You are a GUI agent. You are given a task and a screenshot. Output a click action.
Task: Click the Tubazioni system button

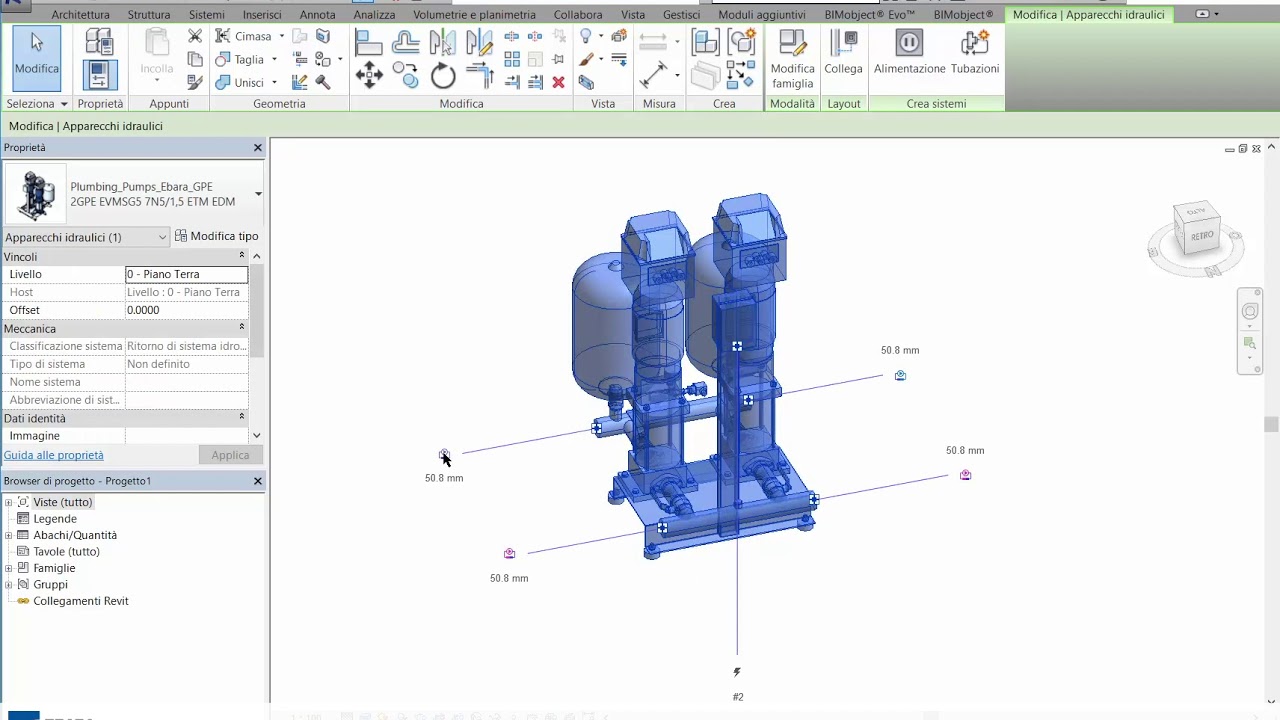point(975,53)
